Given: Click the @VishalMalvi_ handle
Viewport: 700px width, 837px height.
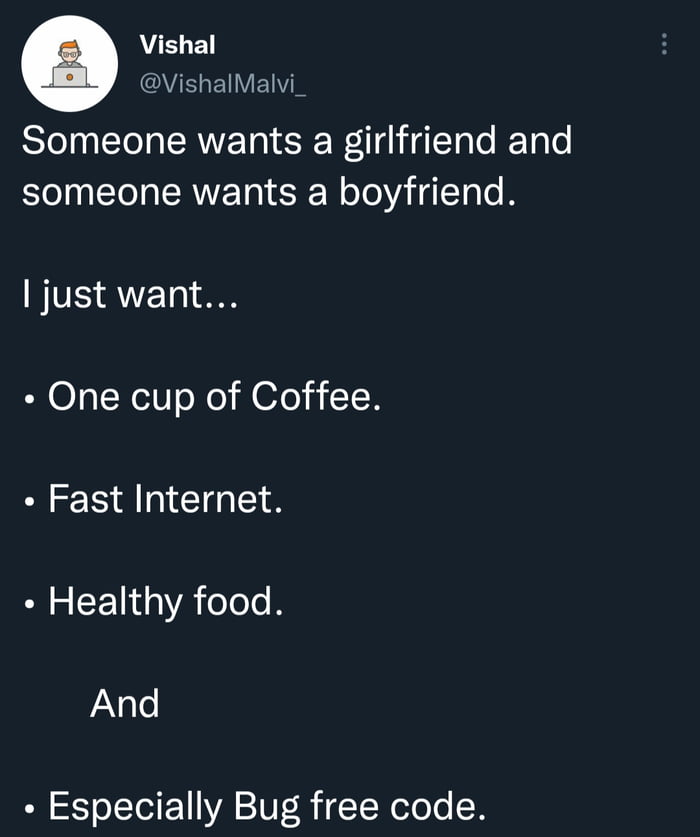Looking at the screenshot, I should click(223, 86).
